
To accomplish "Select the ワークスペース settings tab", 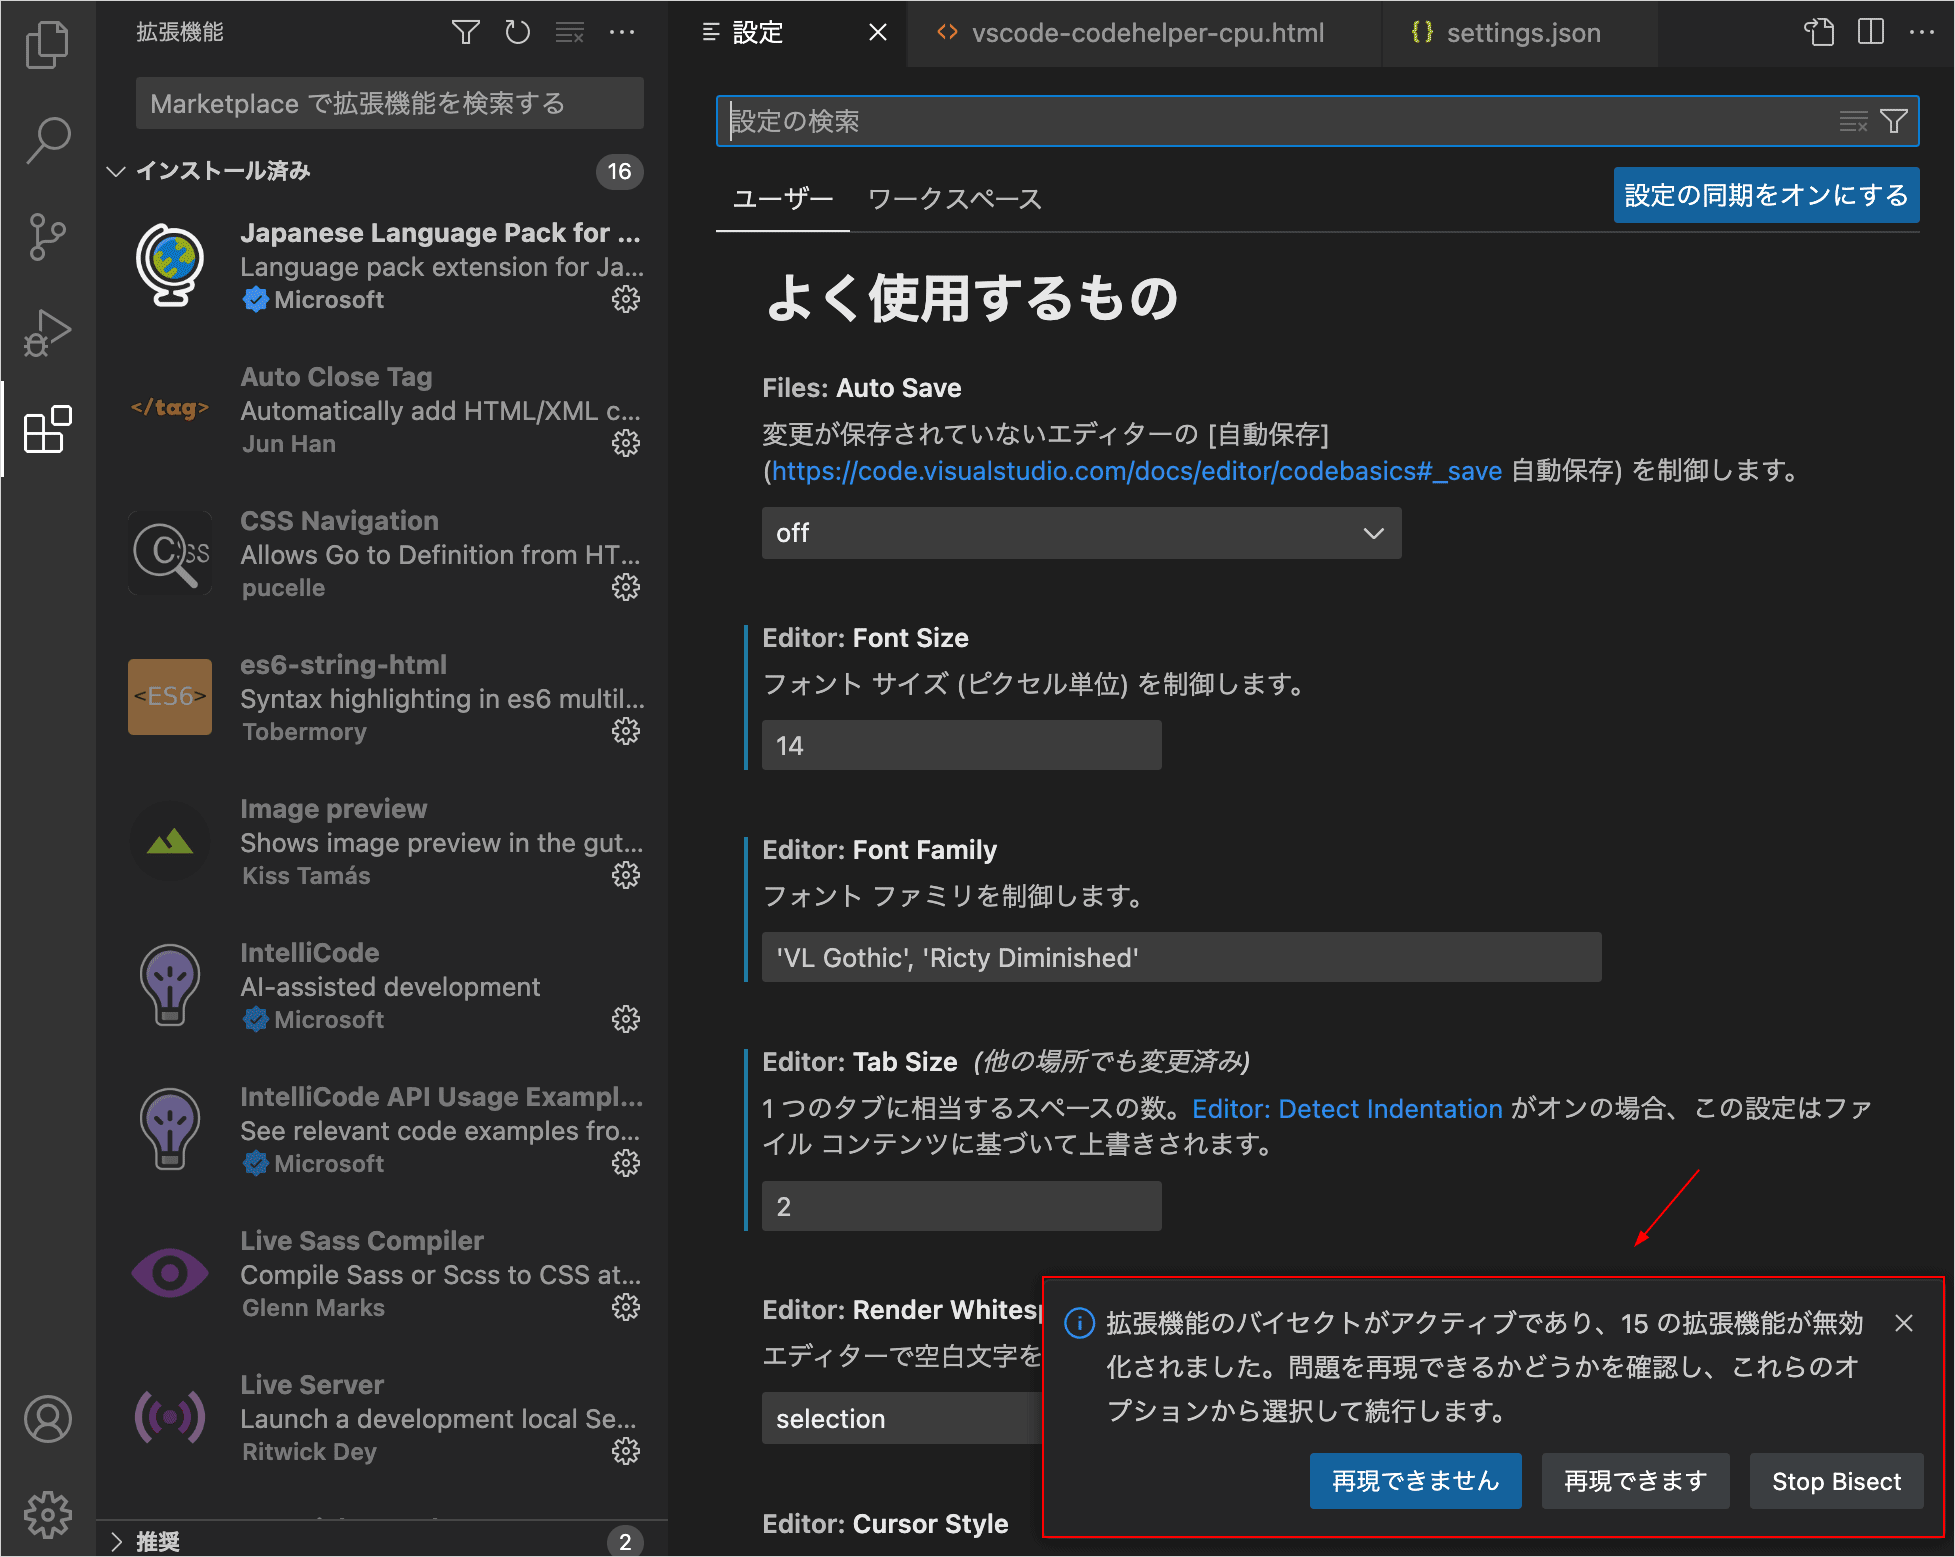I will click(955, 199).
